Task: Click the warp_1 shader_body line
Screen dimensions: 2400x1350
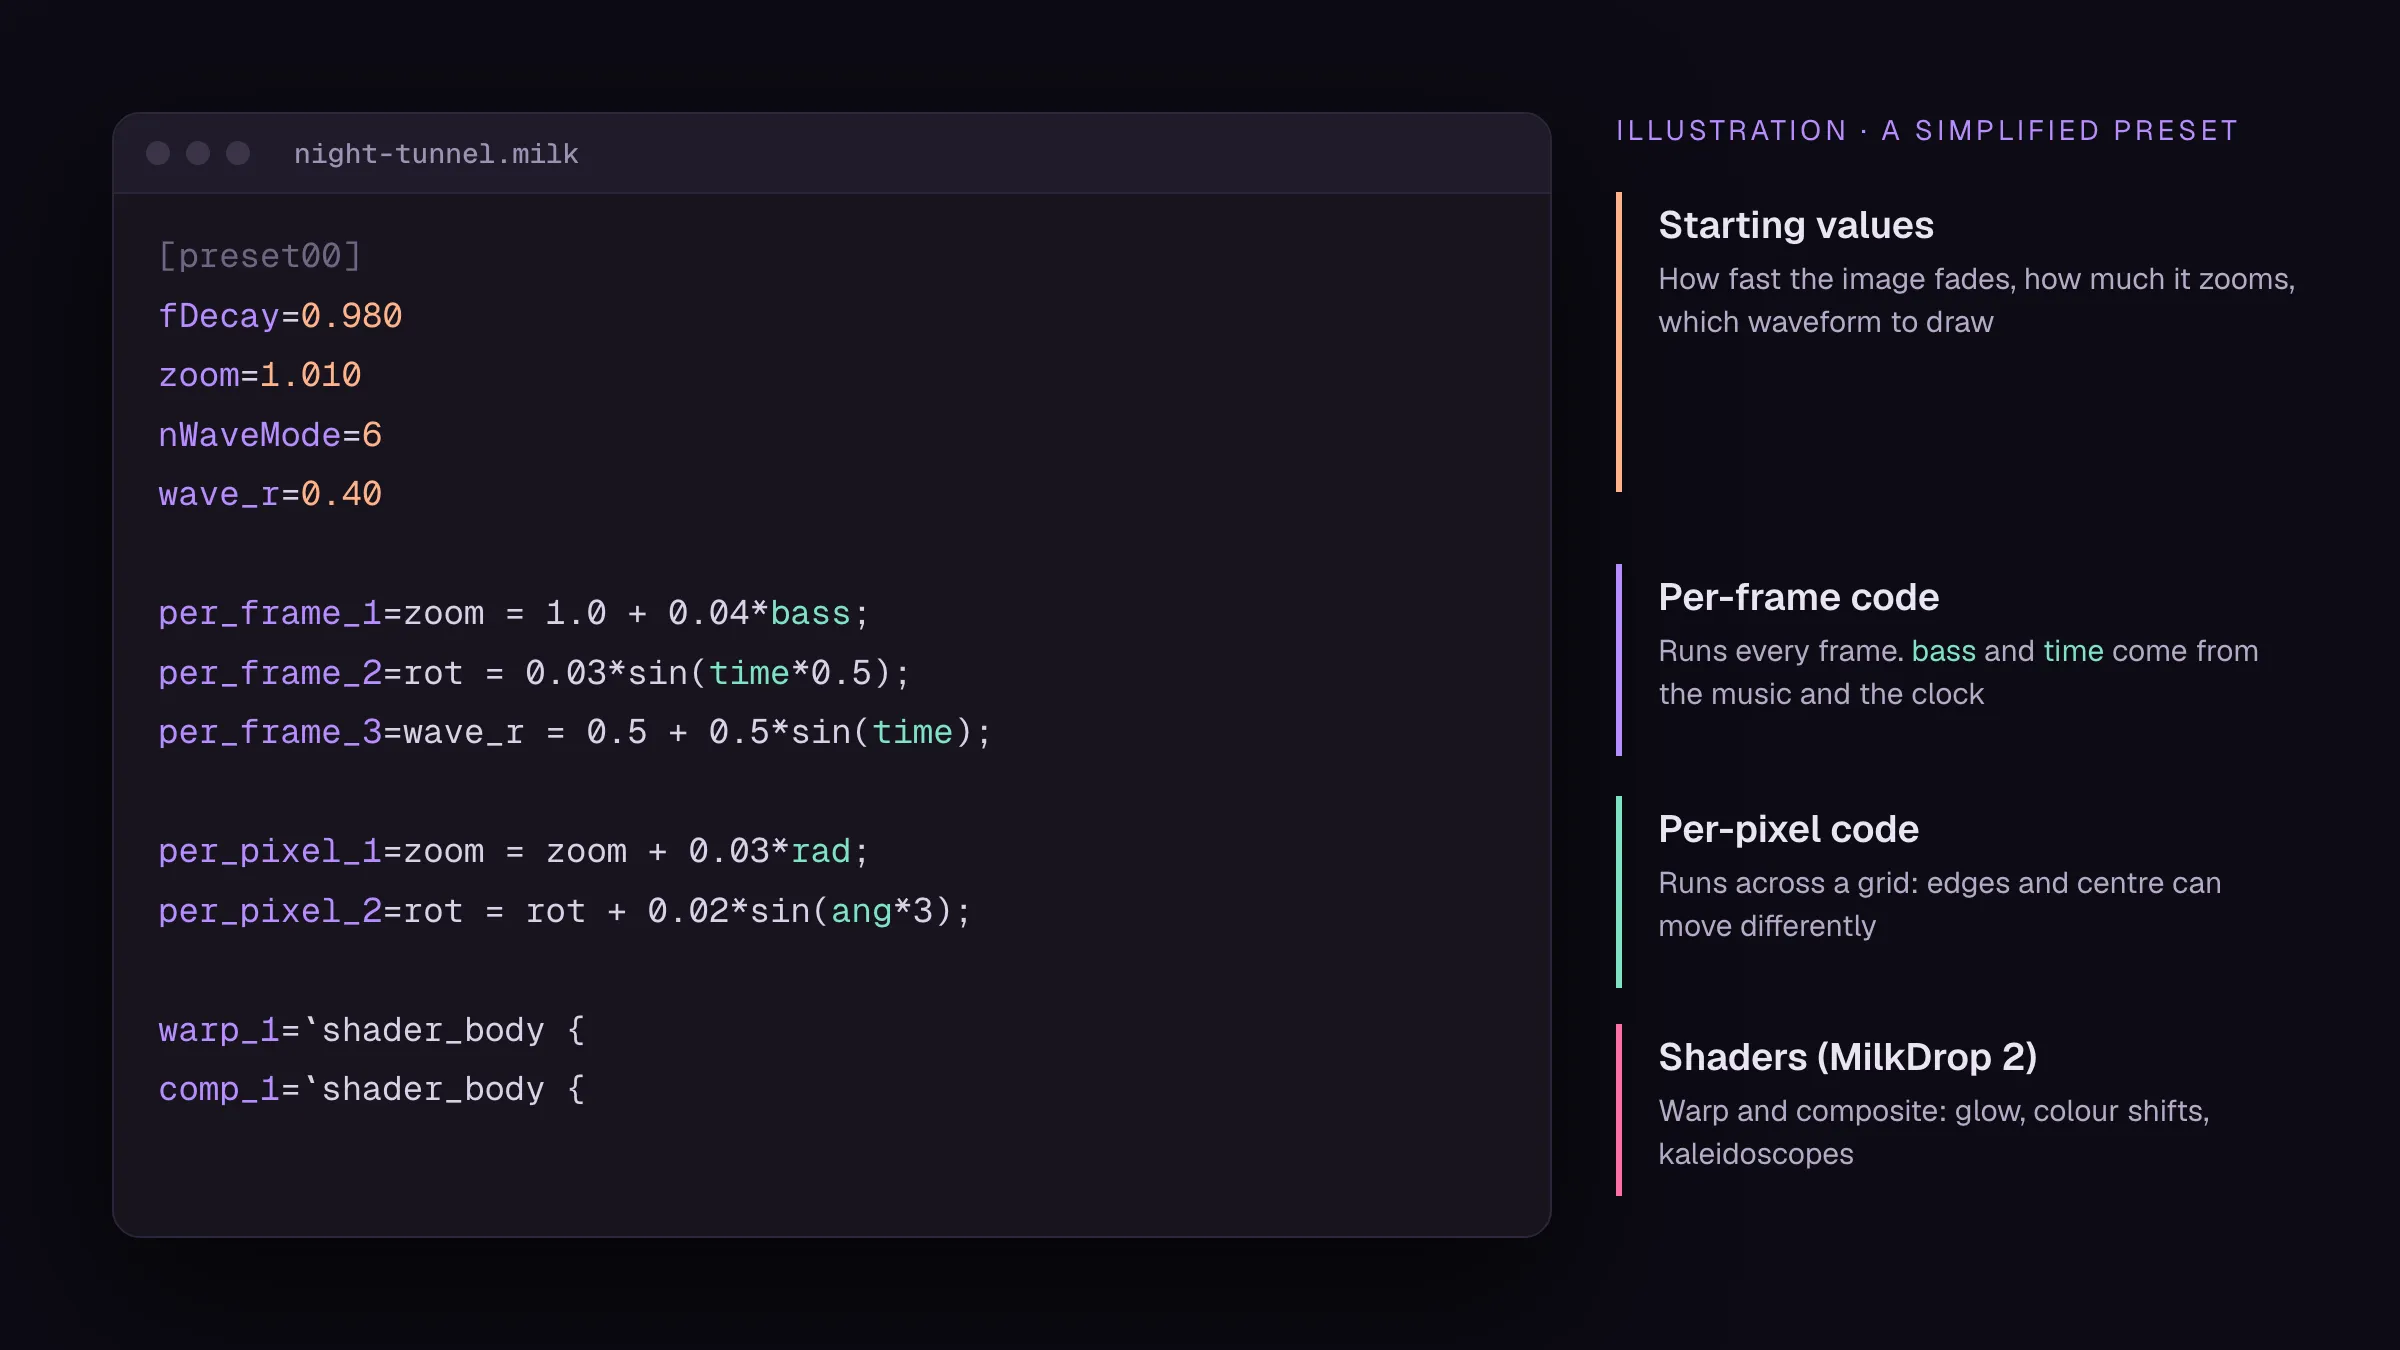Action: [x=372, y=1030]
